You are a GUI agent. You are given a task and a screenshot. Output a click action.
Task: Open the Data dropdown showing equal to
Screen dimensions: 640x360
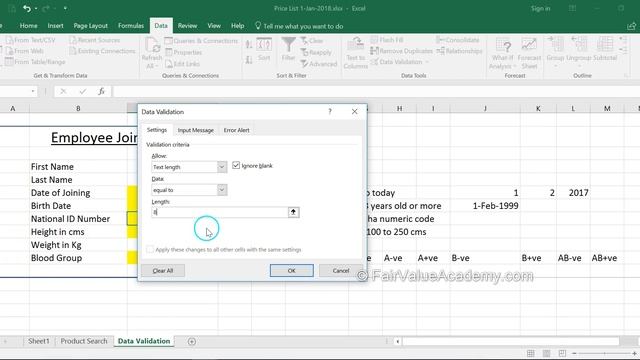(222, 190)
